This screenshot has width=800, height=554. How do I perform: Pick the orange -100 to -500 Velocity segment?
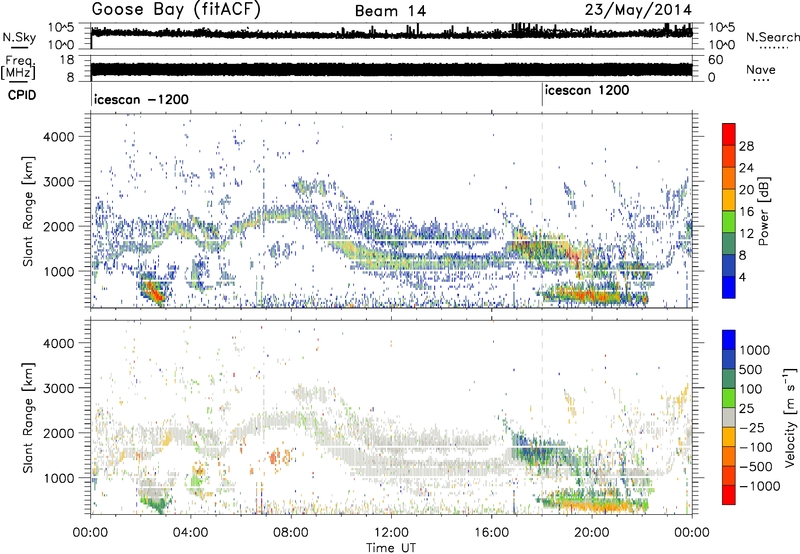[729, 457]
